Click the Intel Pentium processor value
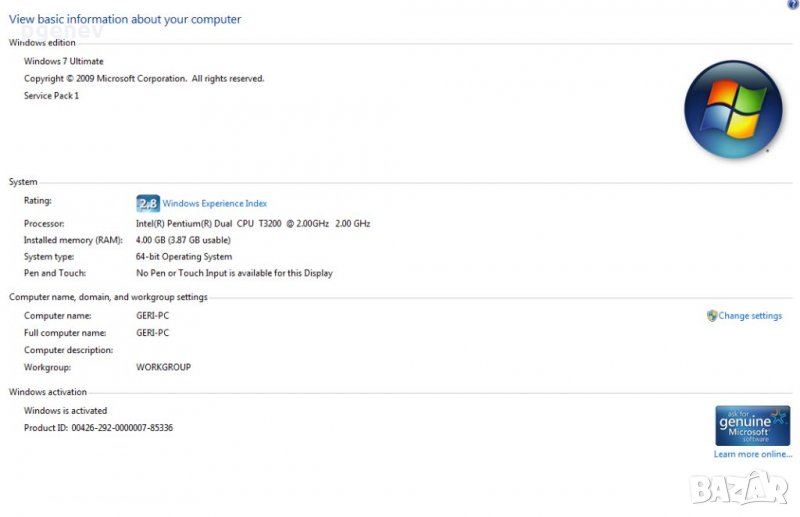 tap(252, 223)
